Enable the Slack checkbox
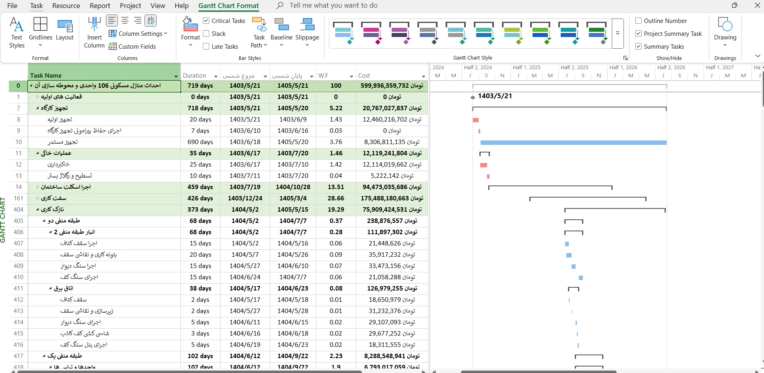Viewport: 764px width, 373px height. (x=206, y=34)
